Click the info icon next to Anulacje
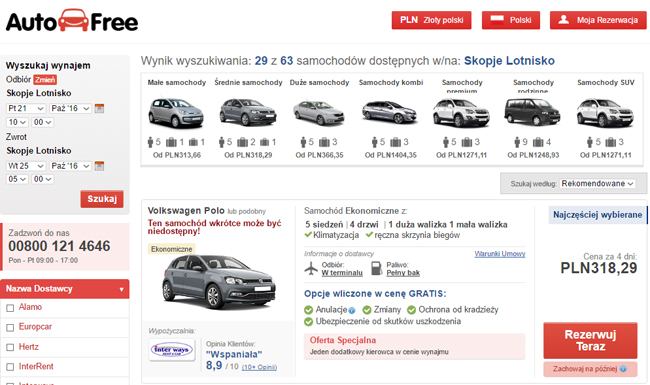This screenshot has width=650, height=385. [x=352, y=310]
